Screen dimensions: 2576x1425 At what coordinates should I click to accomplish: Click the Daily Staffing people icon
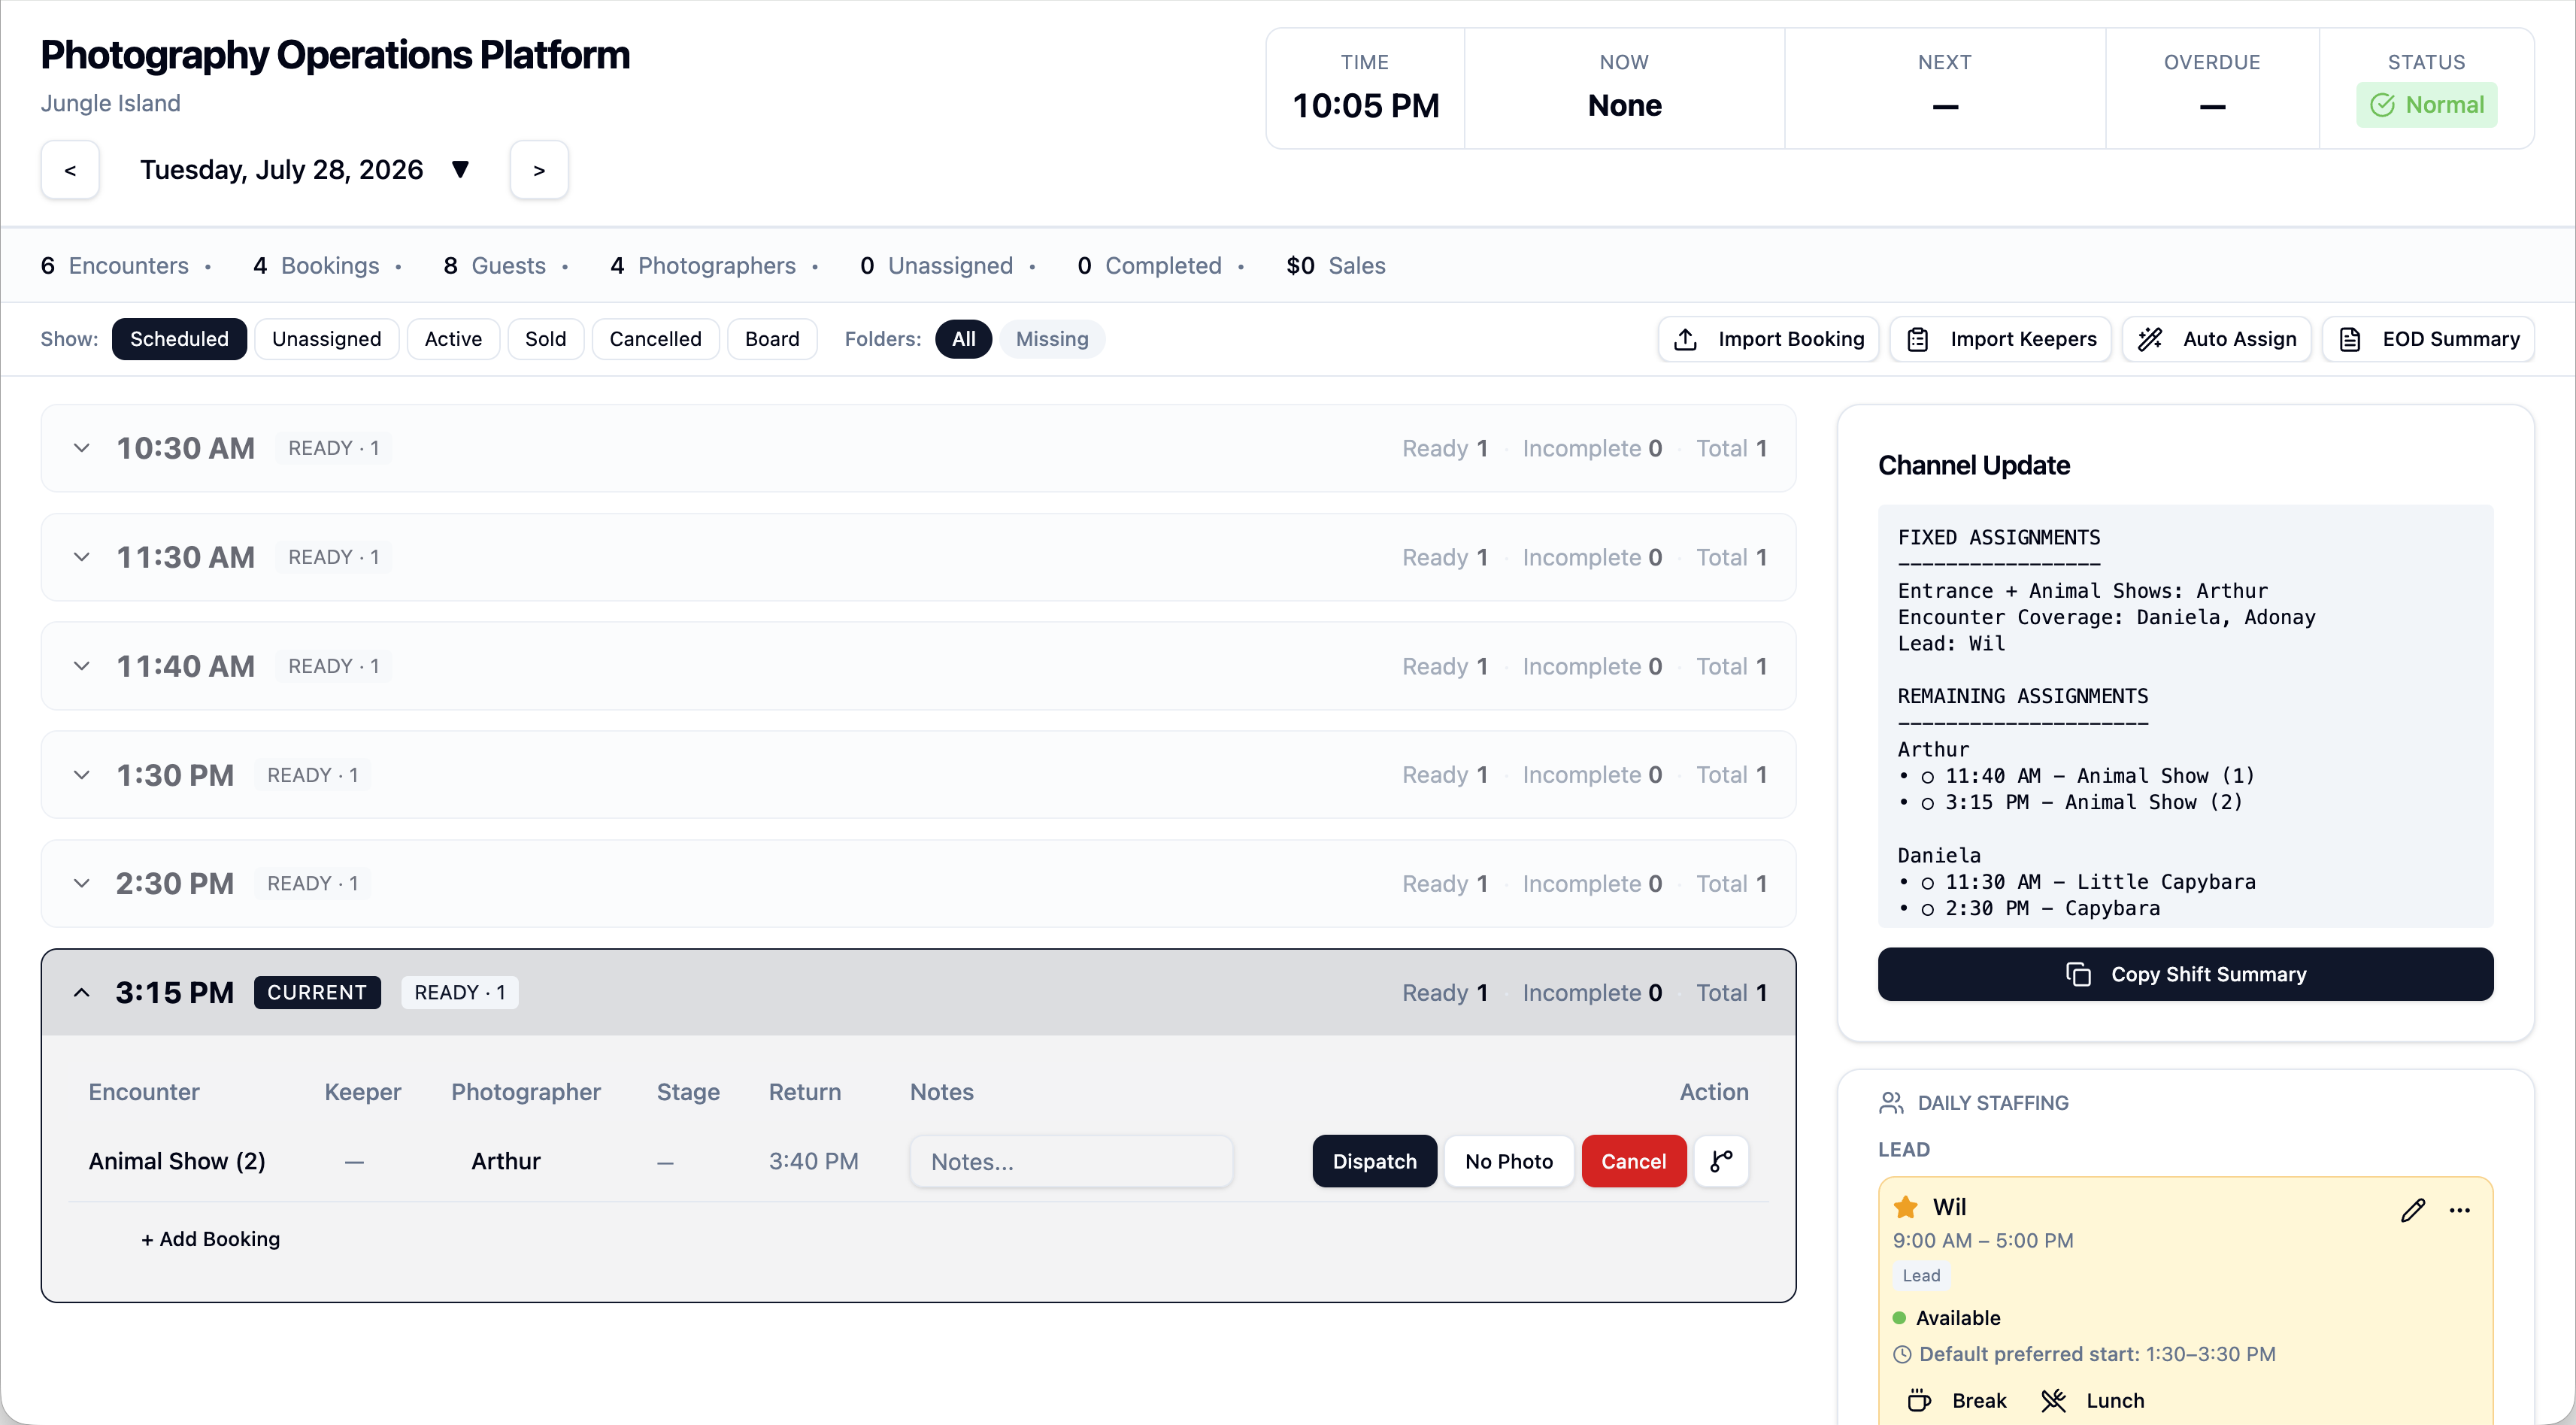[x=1891, y=1102]
